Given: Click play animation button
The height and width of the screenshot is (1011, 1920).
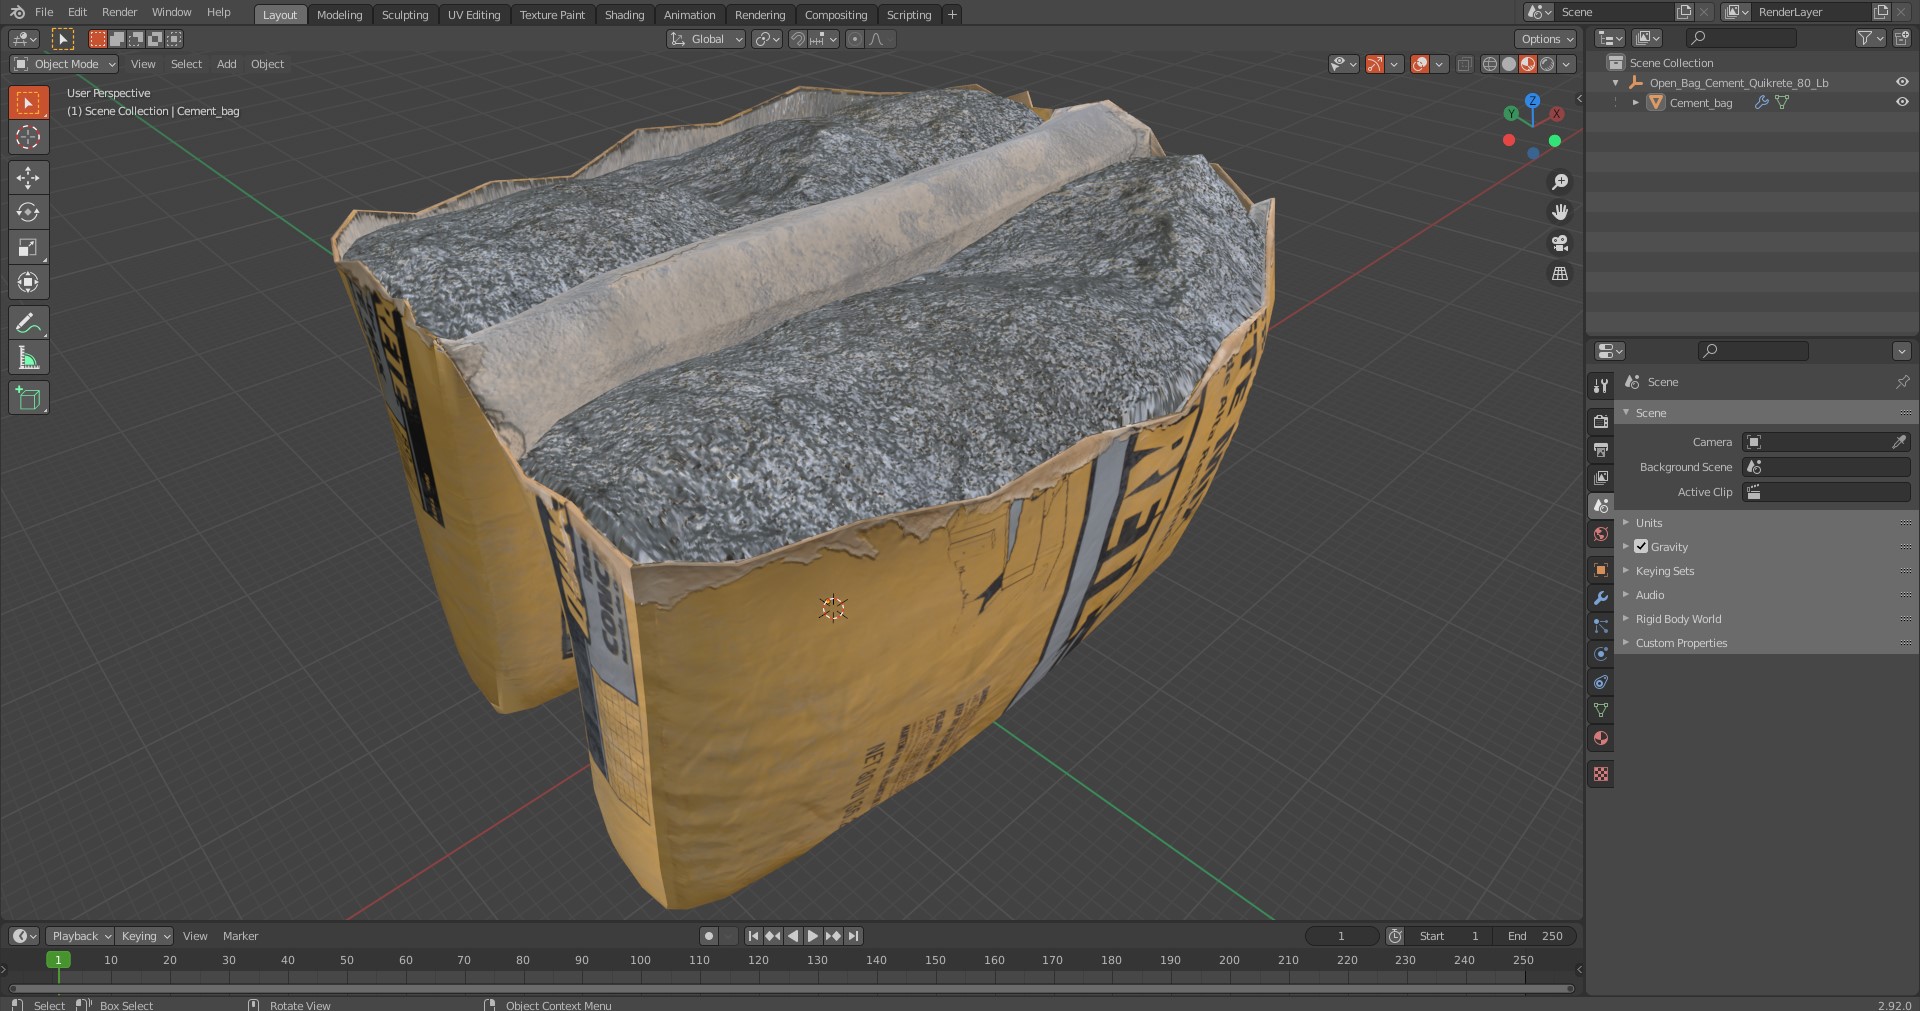Looking at the screenshot, I should point(813,936).
